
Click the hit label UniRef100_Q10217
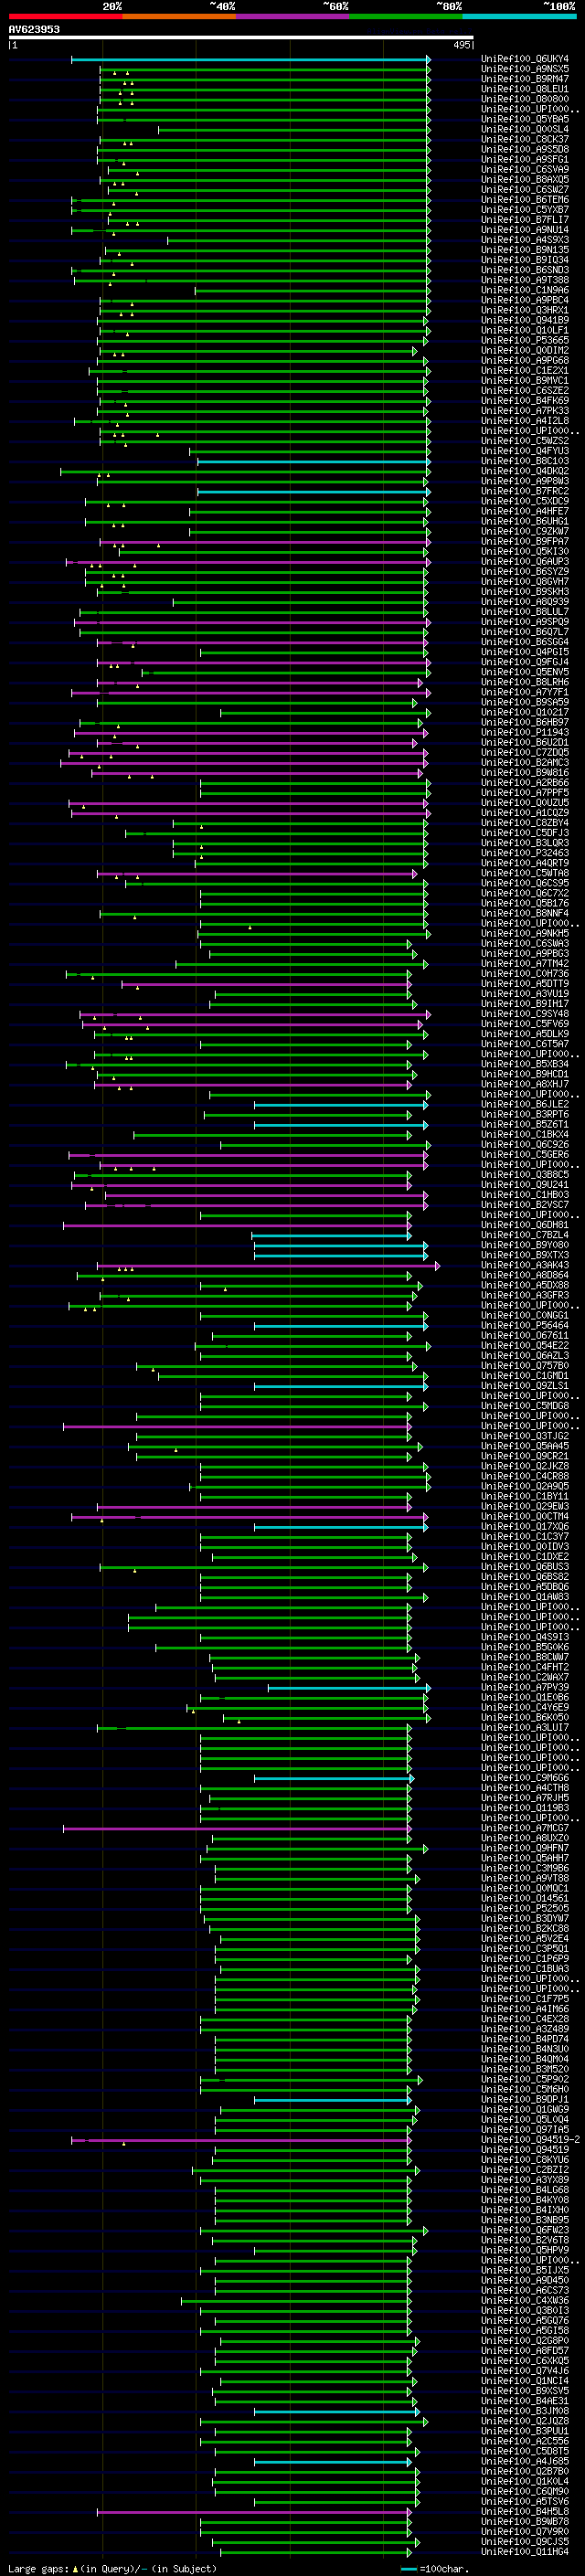pyautogui.click(x=525, y=712)
